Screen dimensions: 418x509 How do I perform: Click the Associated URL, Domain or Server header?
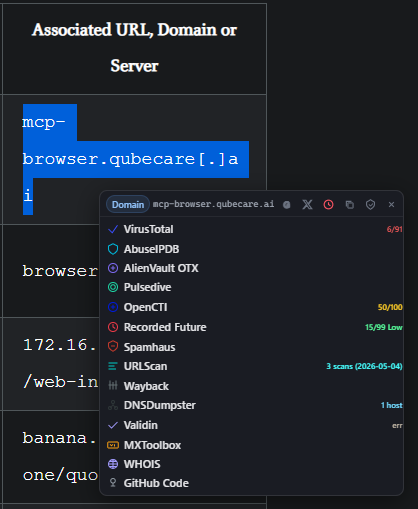135,48
